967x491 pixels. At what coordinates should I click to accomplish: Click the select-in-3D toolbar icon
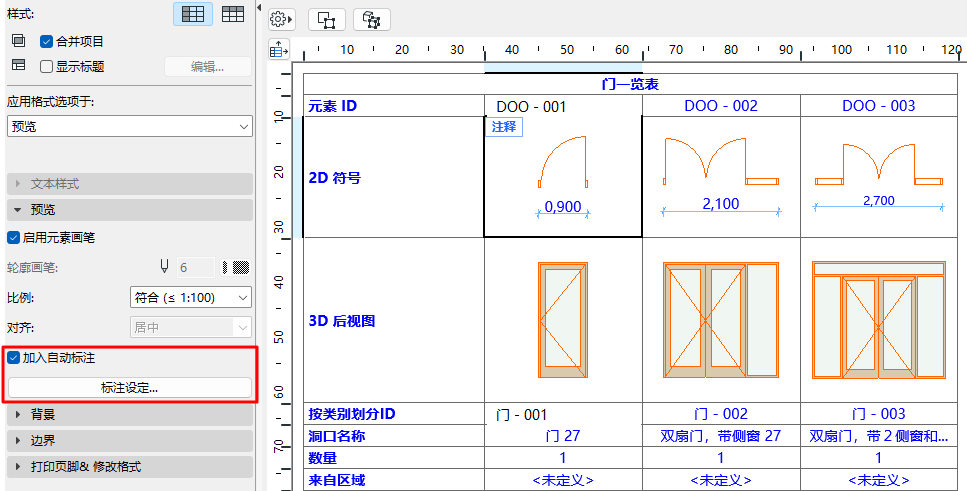pyautogui.click(x=371, y=20)
